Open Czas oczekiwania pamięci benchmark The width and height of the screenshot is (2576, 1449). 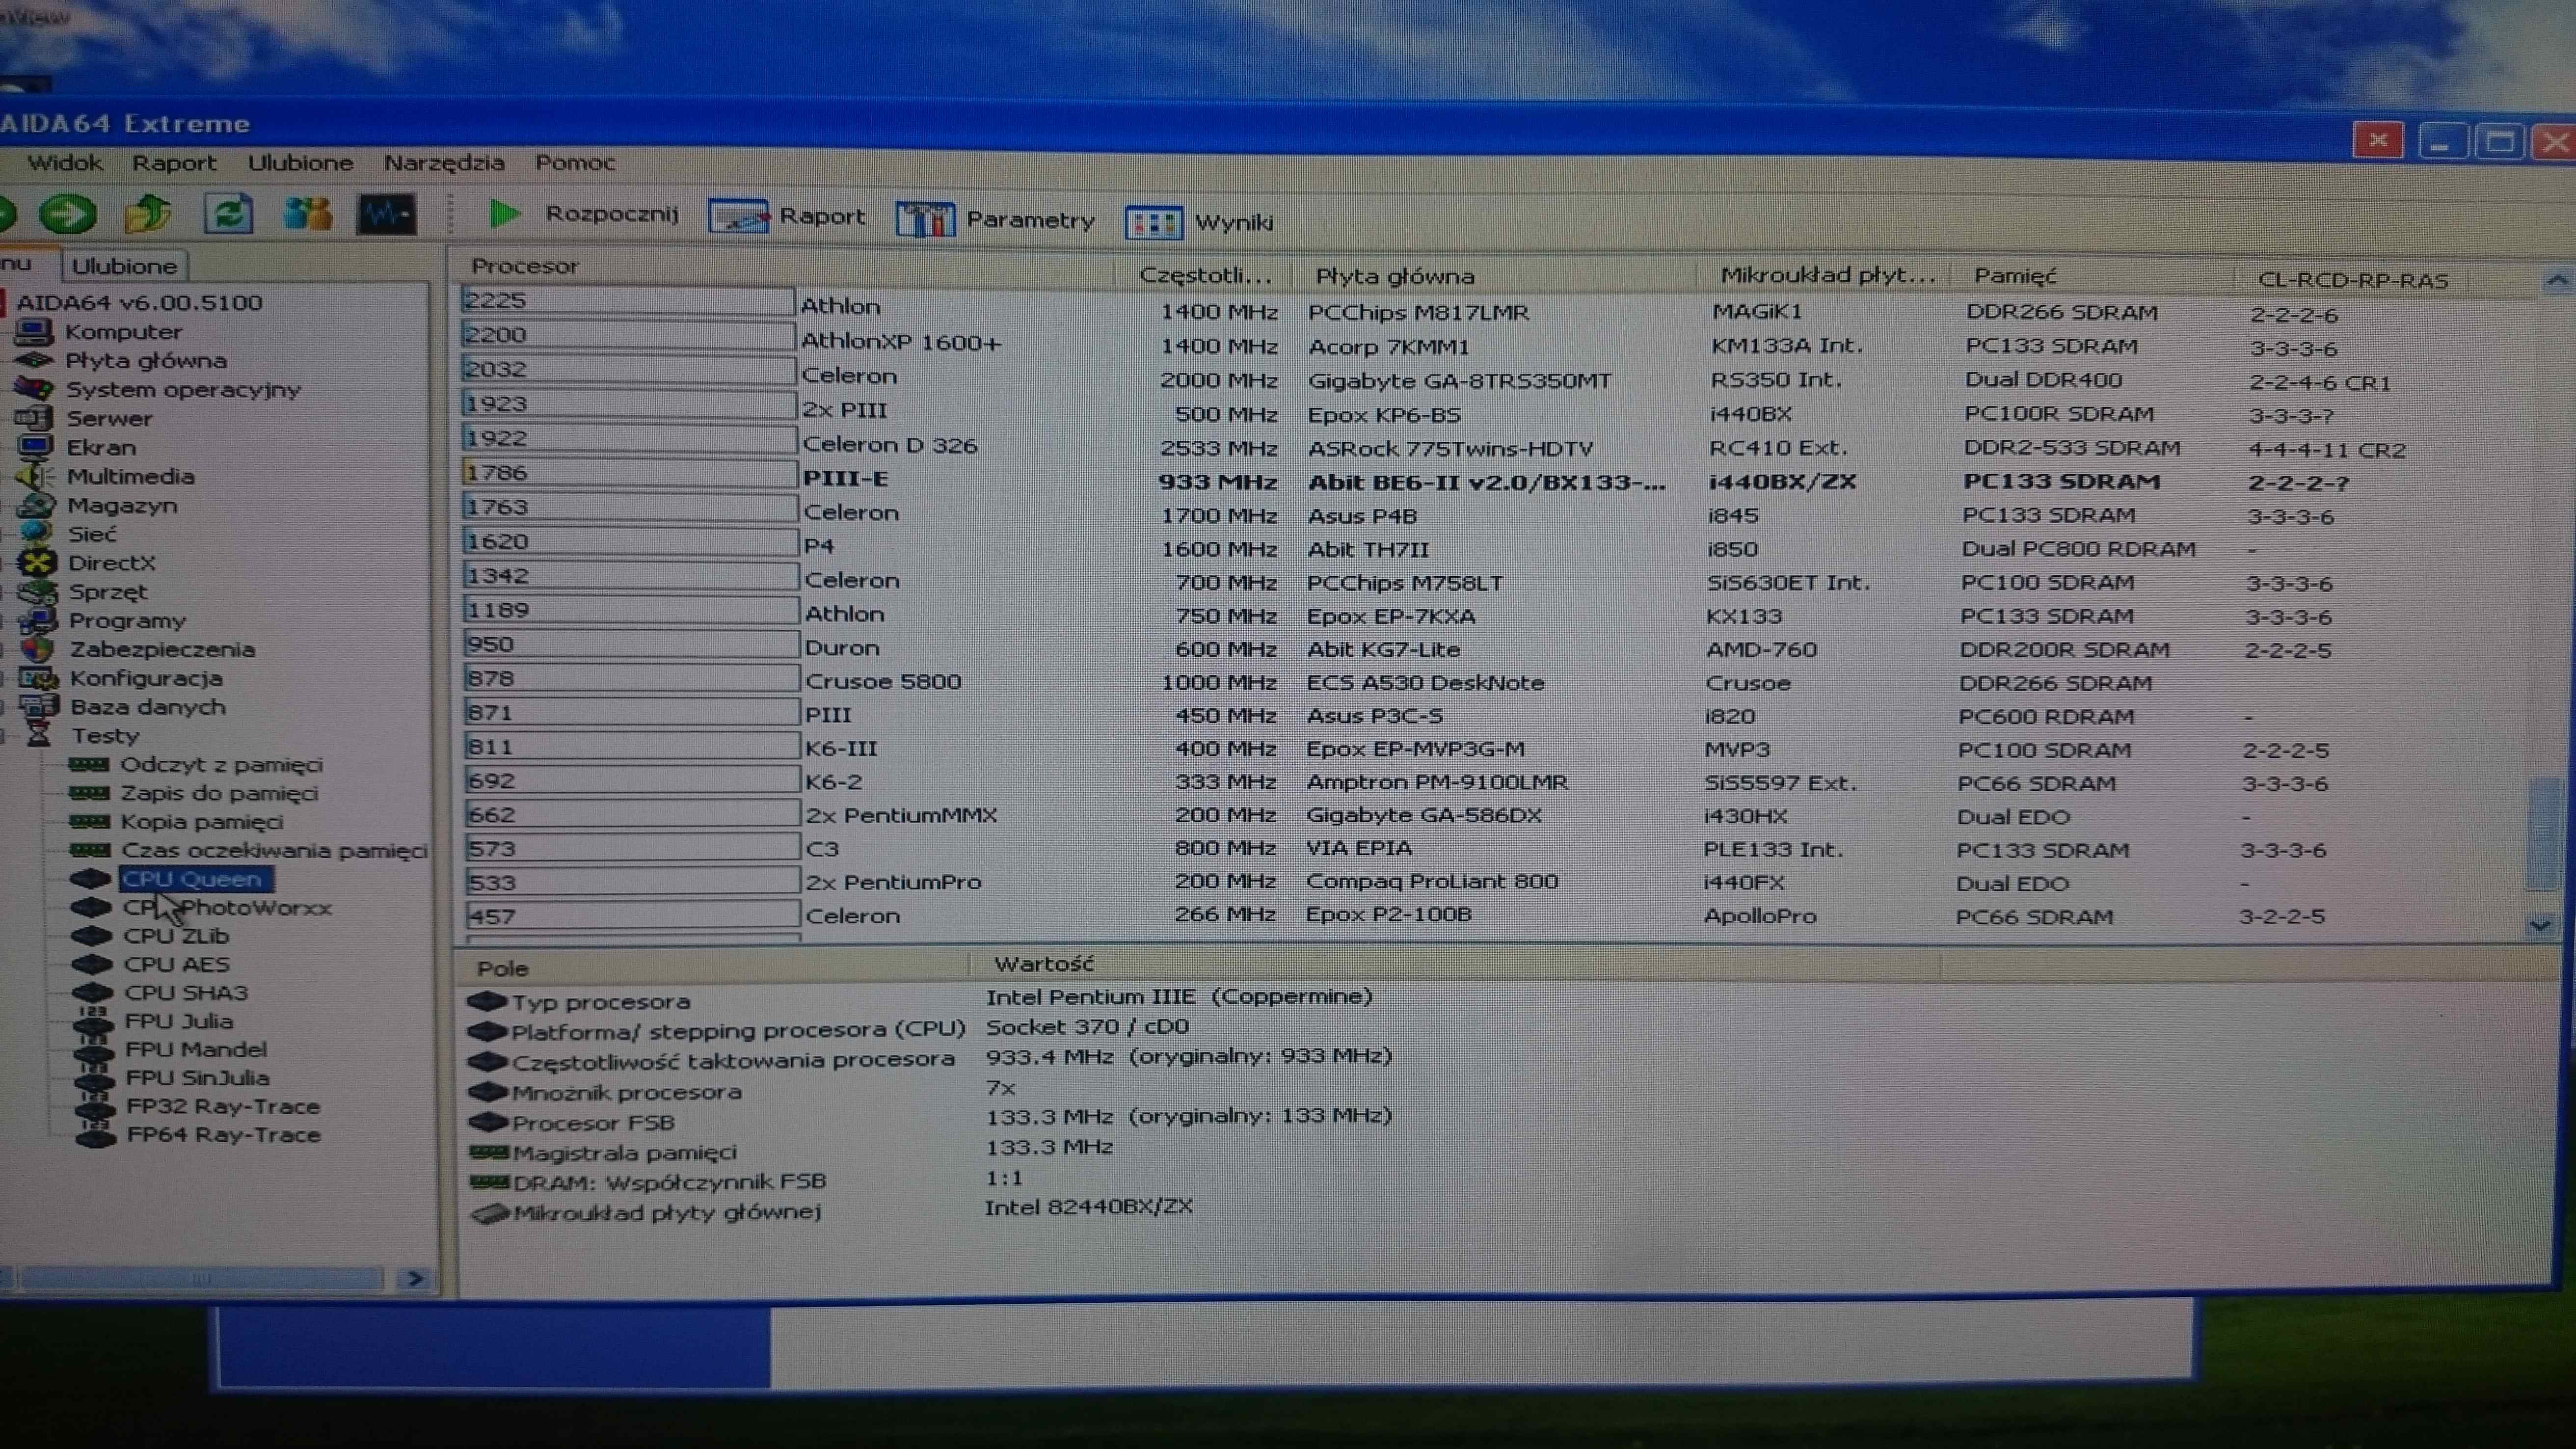click(274, 851)
